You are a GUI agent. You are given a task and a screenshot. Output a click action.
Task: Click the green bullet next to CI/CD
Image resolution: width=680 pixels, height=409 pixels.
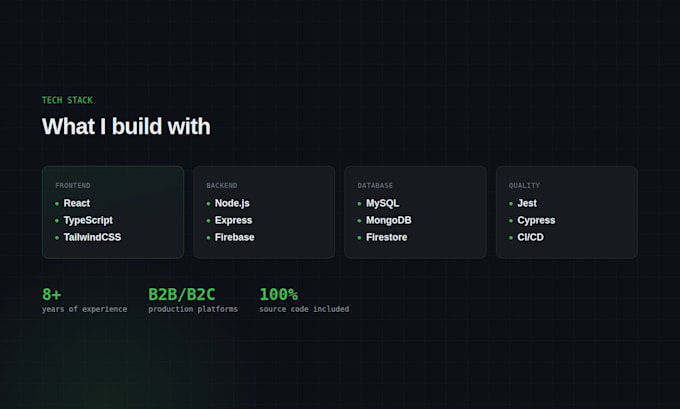pos(511,238)
